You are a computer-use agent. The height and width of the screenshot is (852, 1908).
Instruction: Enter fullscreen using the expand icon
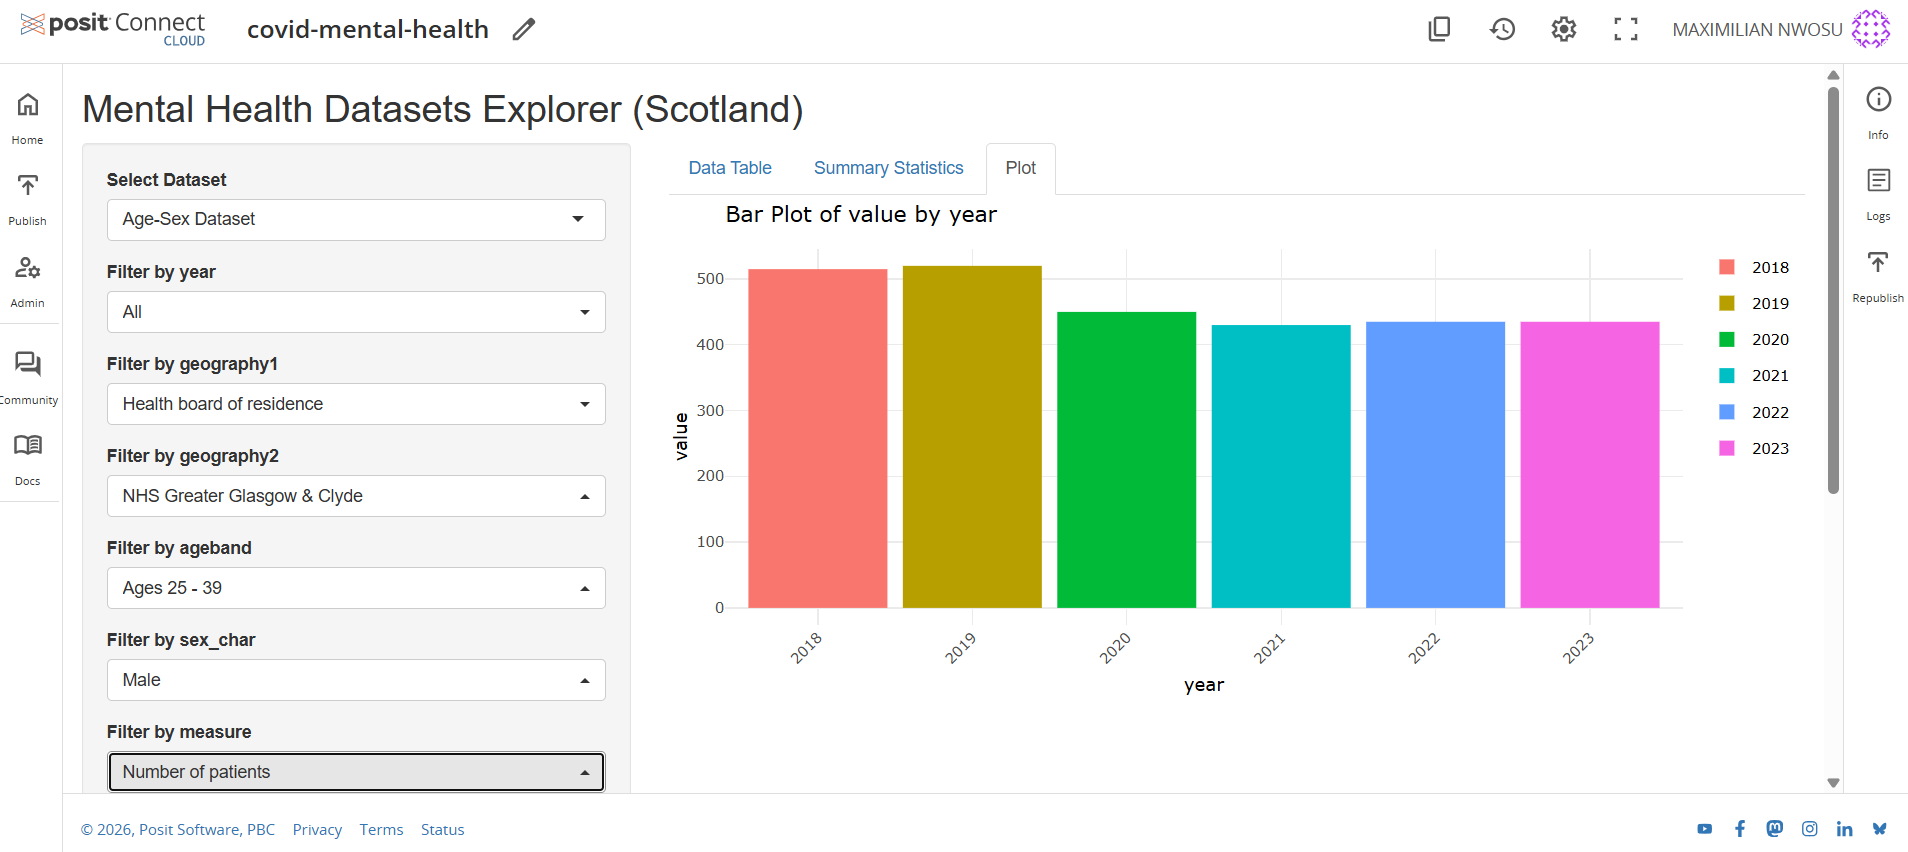tap(1625, 30)
